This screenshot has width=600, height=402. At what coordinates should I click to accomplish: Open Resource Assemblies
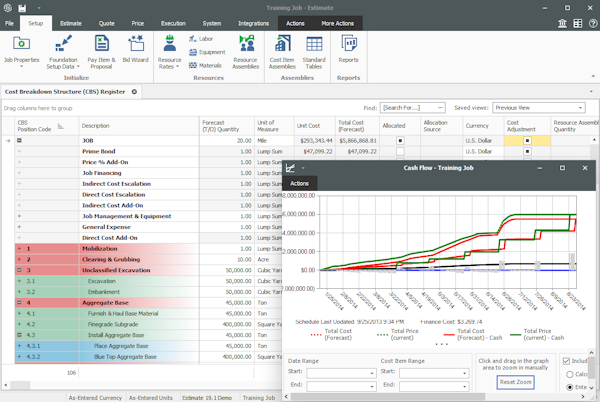[246, 52]
